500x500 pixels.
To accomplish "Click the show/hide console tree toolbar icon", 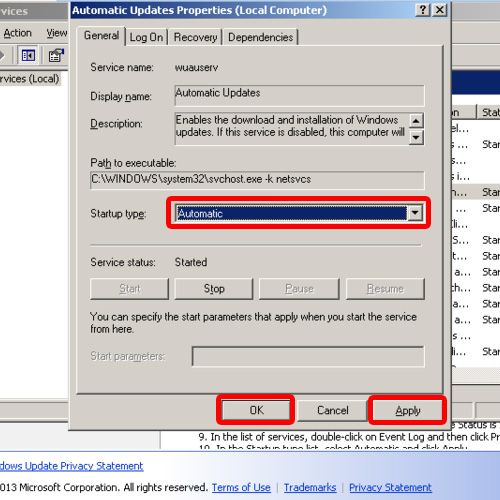I will pos(28,55).
